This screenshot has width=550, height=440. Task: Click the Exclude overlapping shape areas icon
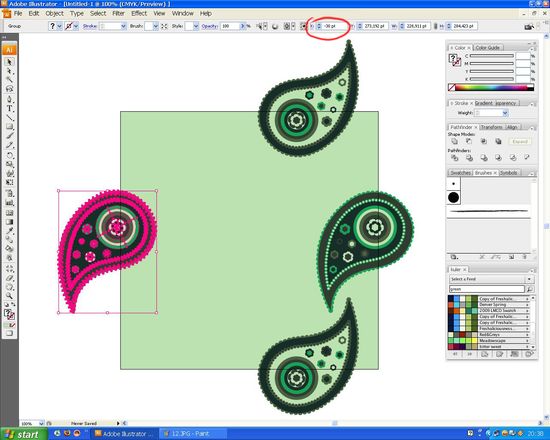click(x=498, y=141)
